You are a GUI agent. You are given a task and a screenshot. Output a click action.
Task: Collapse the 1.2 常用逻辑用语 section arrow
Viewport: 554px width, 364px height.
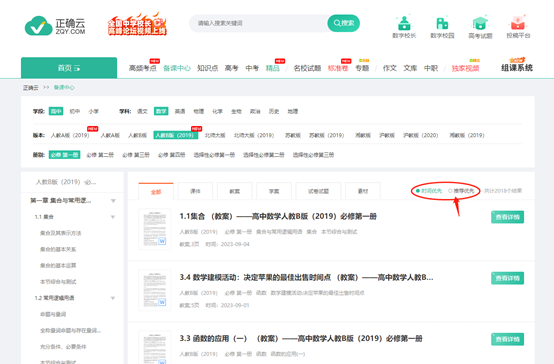click(113, 298)
